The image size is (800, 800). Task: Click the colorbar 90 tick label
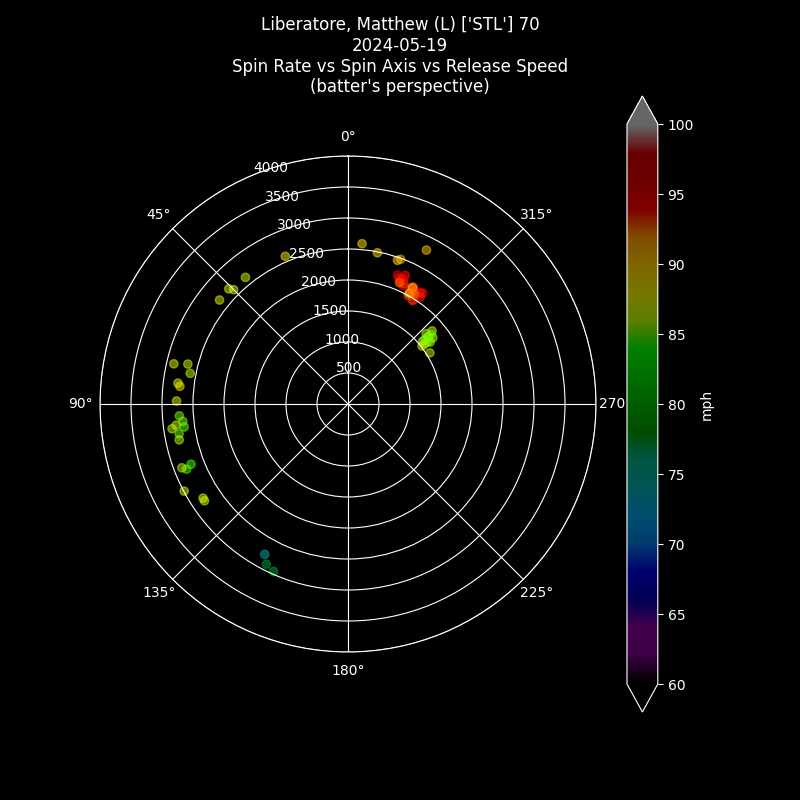pyautogui.click(x=676, y=265)
